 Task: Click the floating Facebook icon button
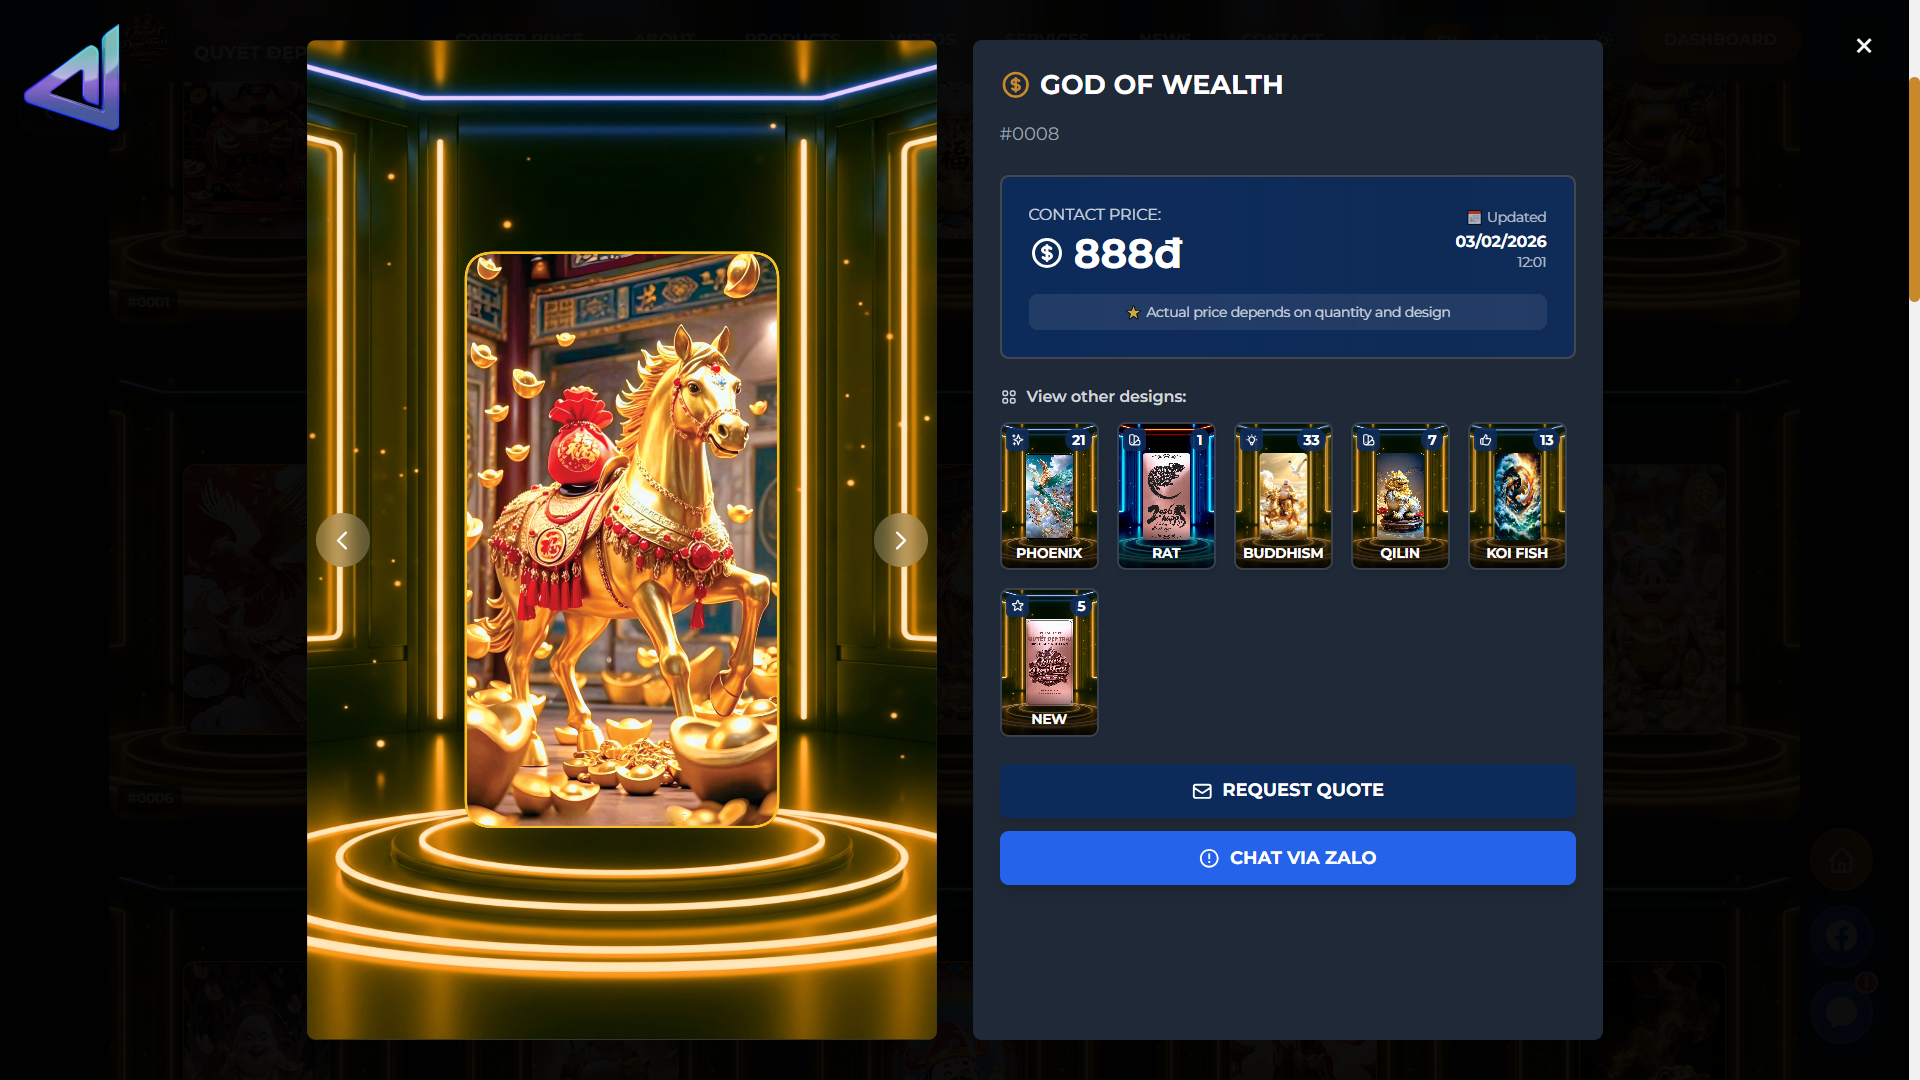1841,936
